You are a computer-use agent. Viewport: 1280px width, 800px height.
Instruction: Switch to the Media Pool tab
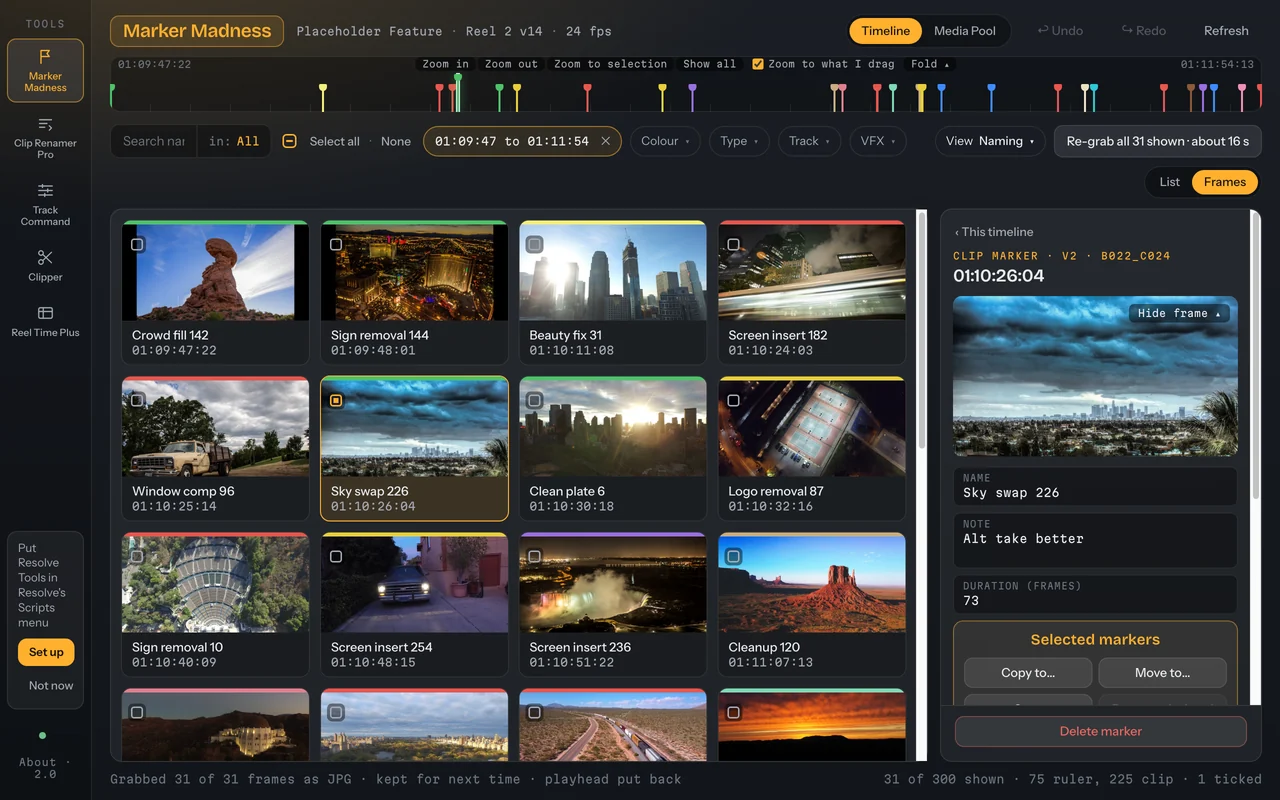[x=965, y=31]
